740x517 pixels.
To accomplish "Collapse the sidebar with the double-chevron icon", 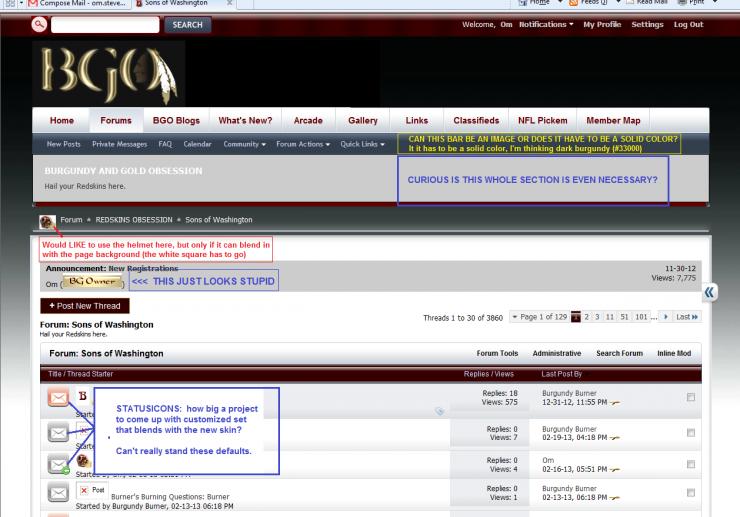I will point(709,292).
